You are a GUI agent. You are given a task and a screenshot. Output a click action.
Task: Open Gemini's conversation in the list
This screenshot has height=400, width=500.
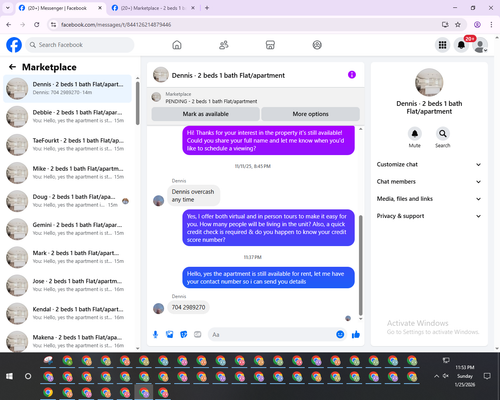point(67,229)
